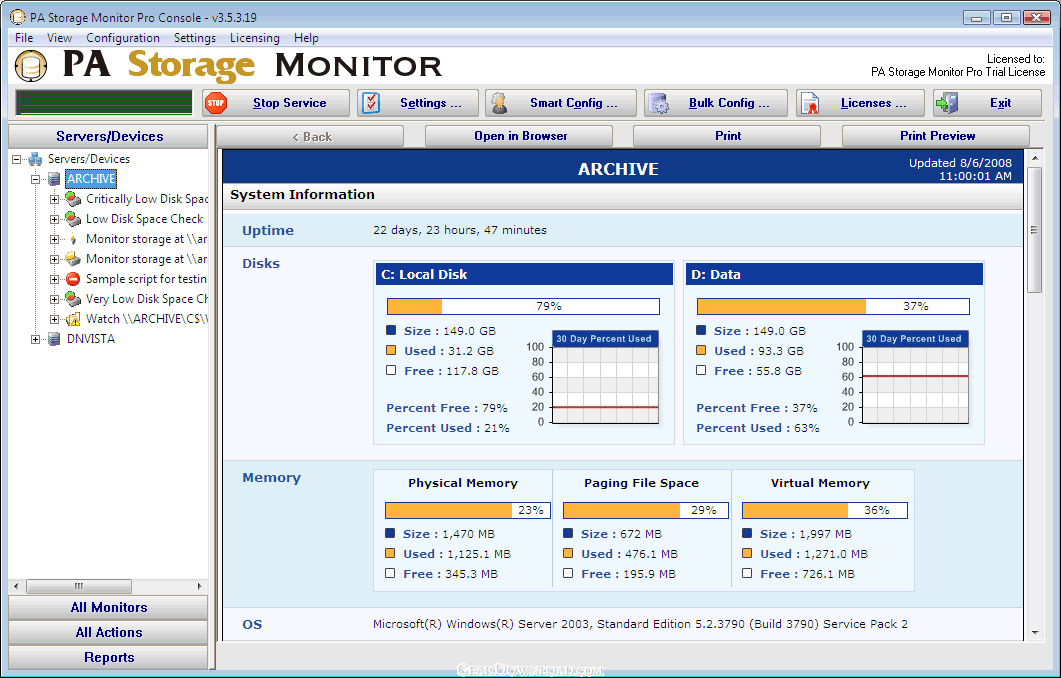Open the File menu

pos(24,38)
